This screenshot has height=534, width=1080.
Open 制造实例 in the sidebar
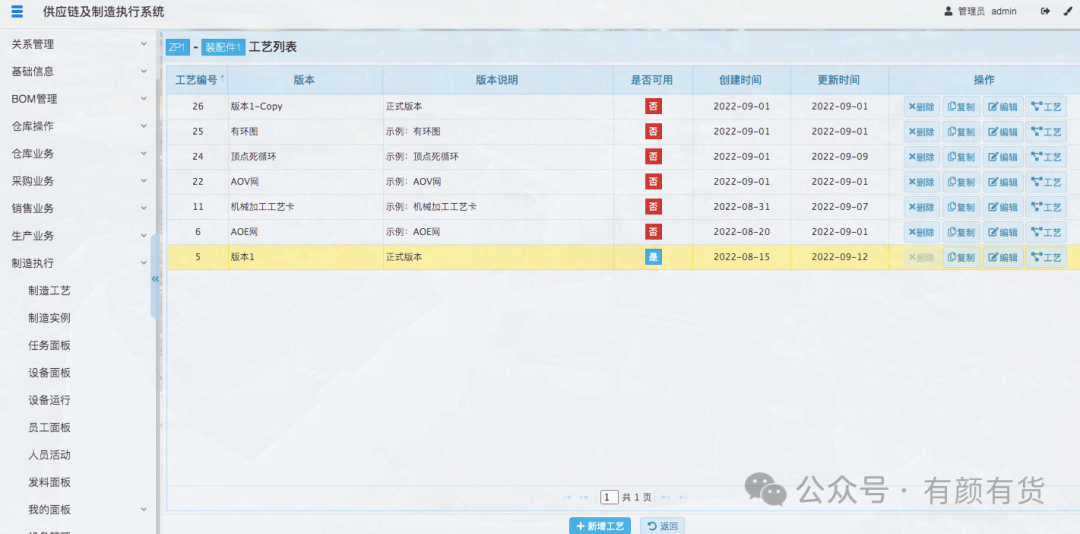[x=50, y=318]
